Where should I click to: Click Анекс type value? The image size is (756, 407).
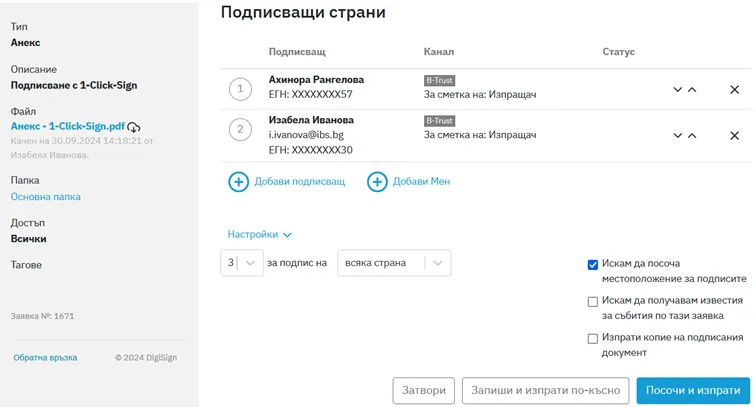click(26, 42)
